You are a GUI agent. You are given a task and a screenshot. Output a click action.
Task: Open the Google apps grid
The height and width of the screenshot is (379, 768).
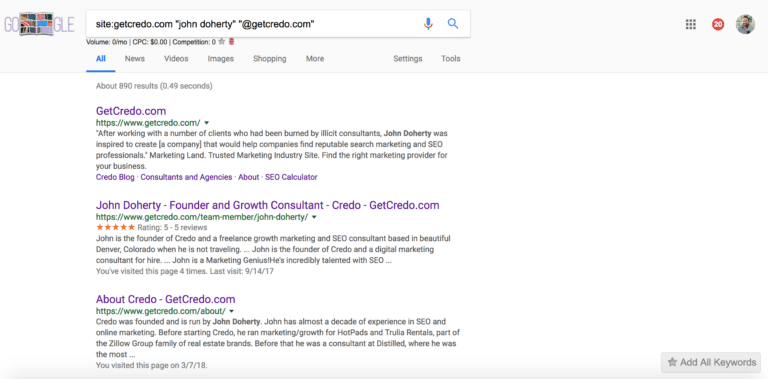coord(691,24)
